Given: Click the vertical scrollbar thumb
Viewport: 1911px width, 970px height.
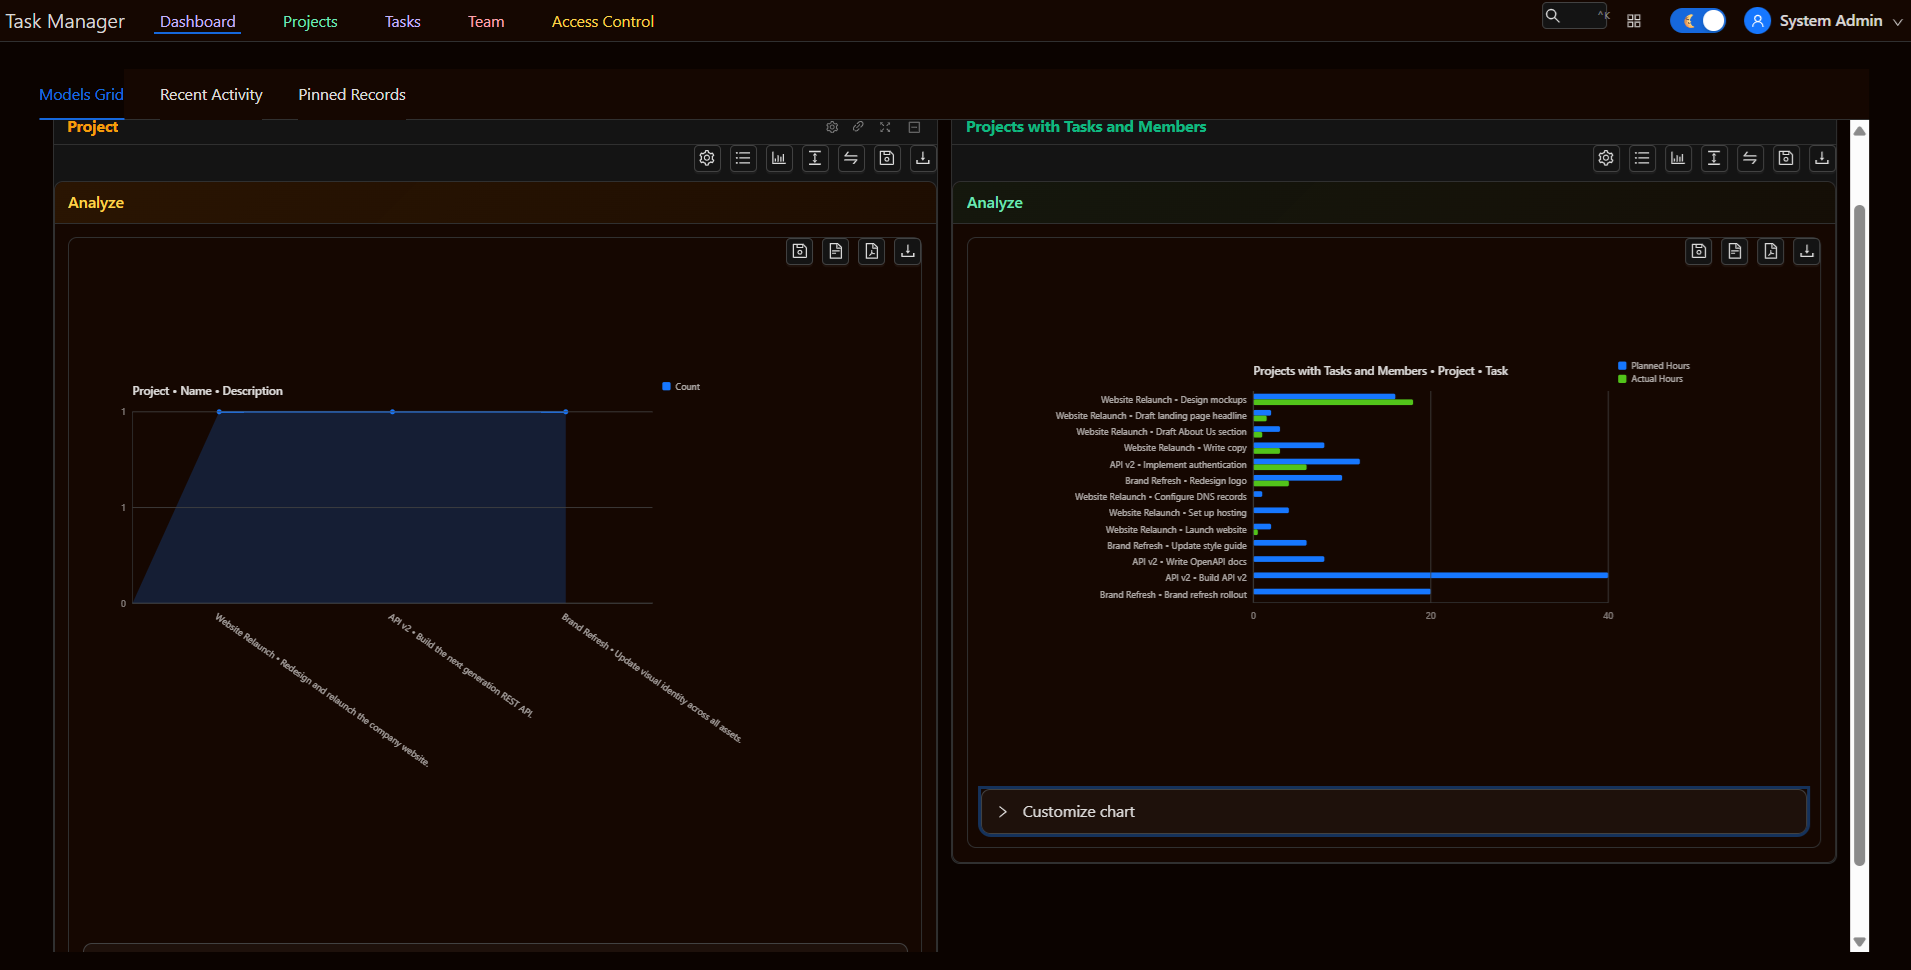Looking at the screenshot, I should (x=1860, y=535).
